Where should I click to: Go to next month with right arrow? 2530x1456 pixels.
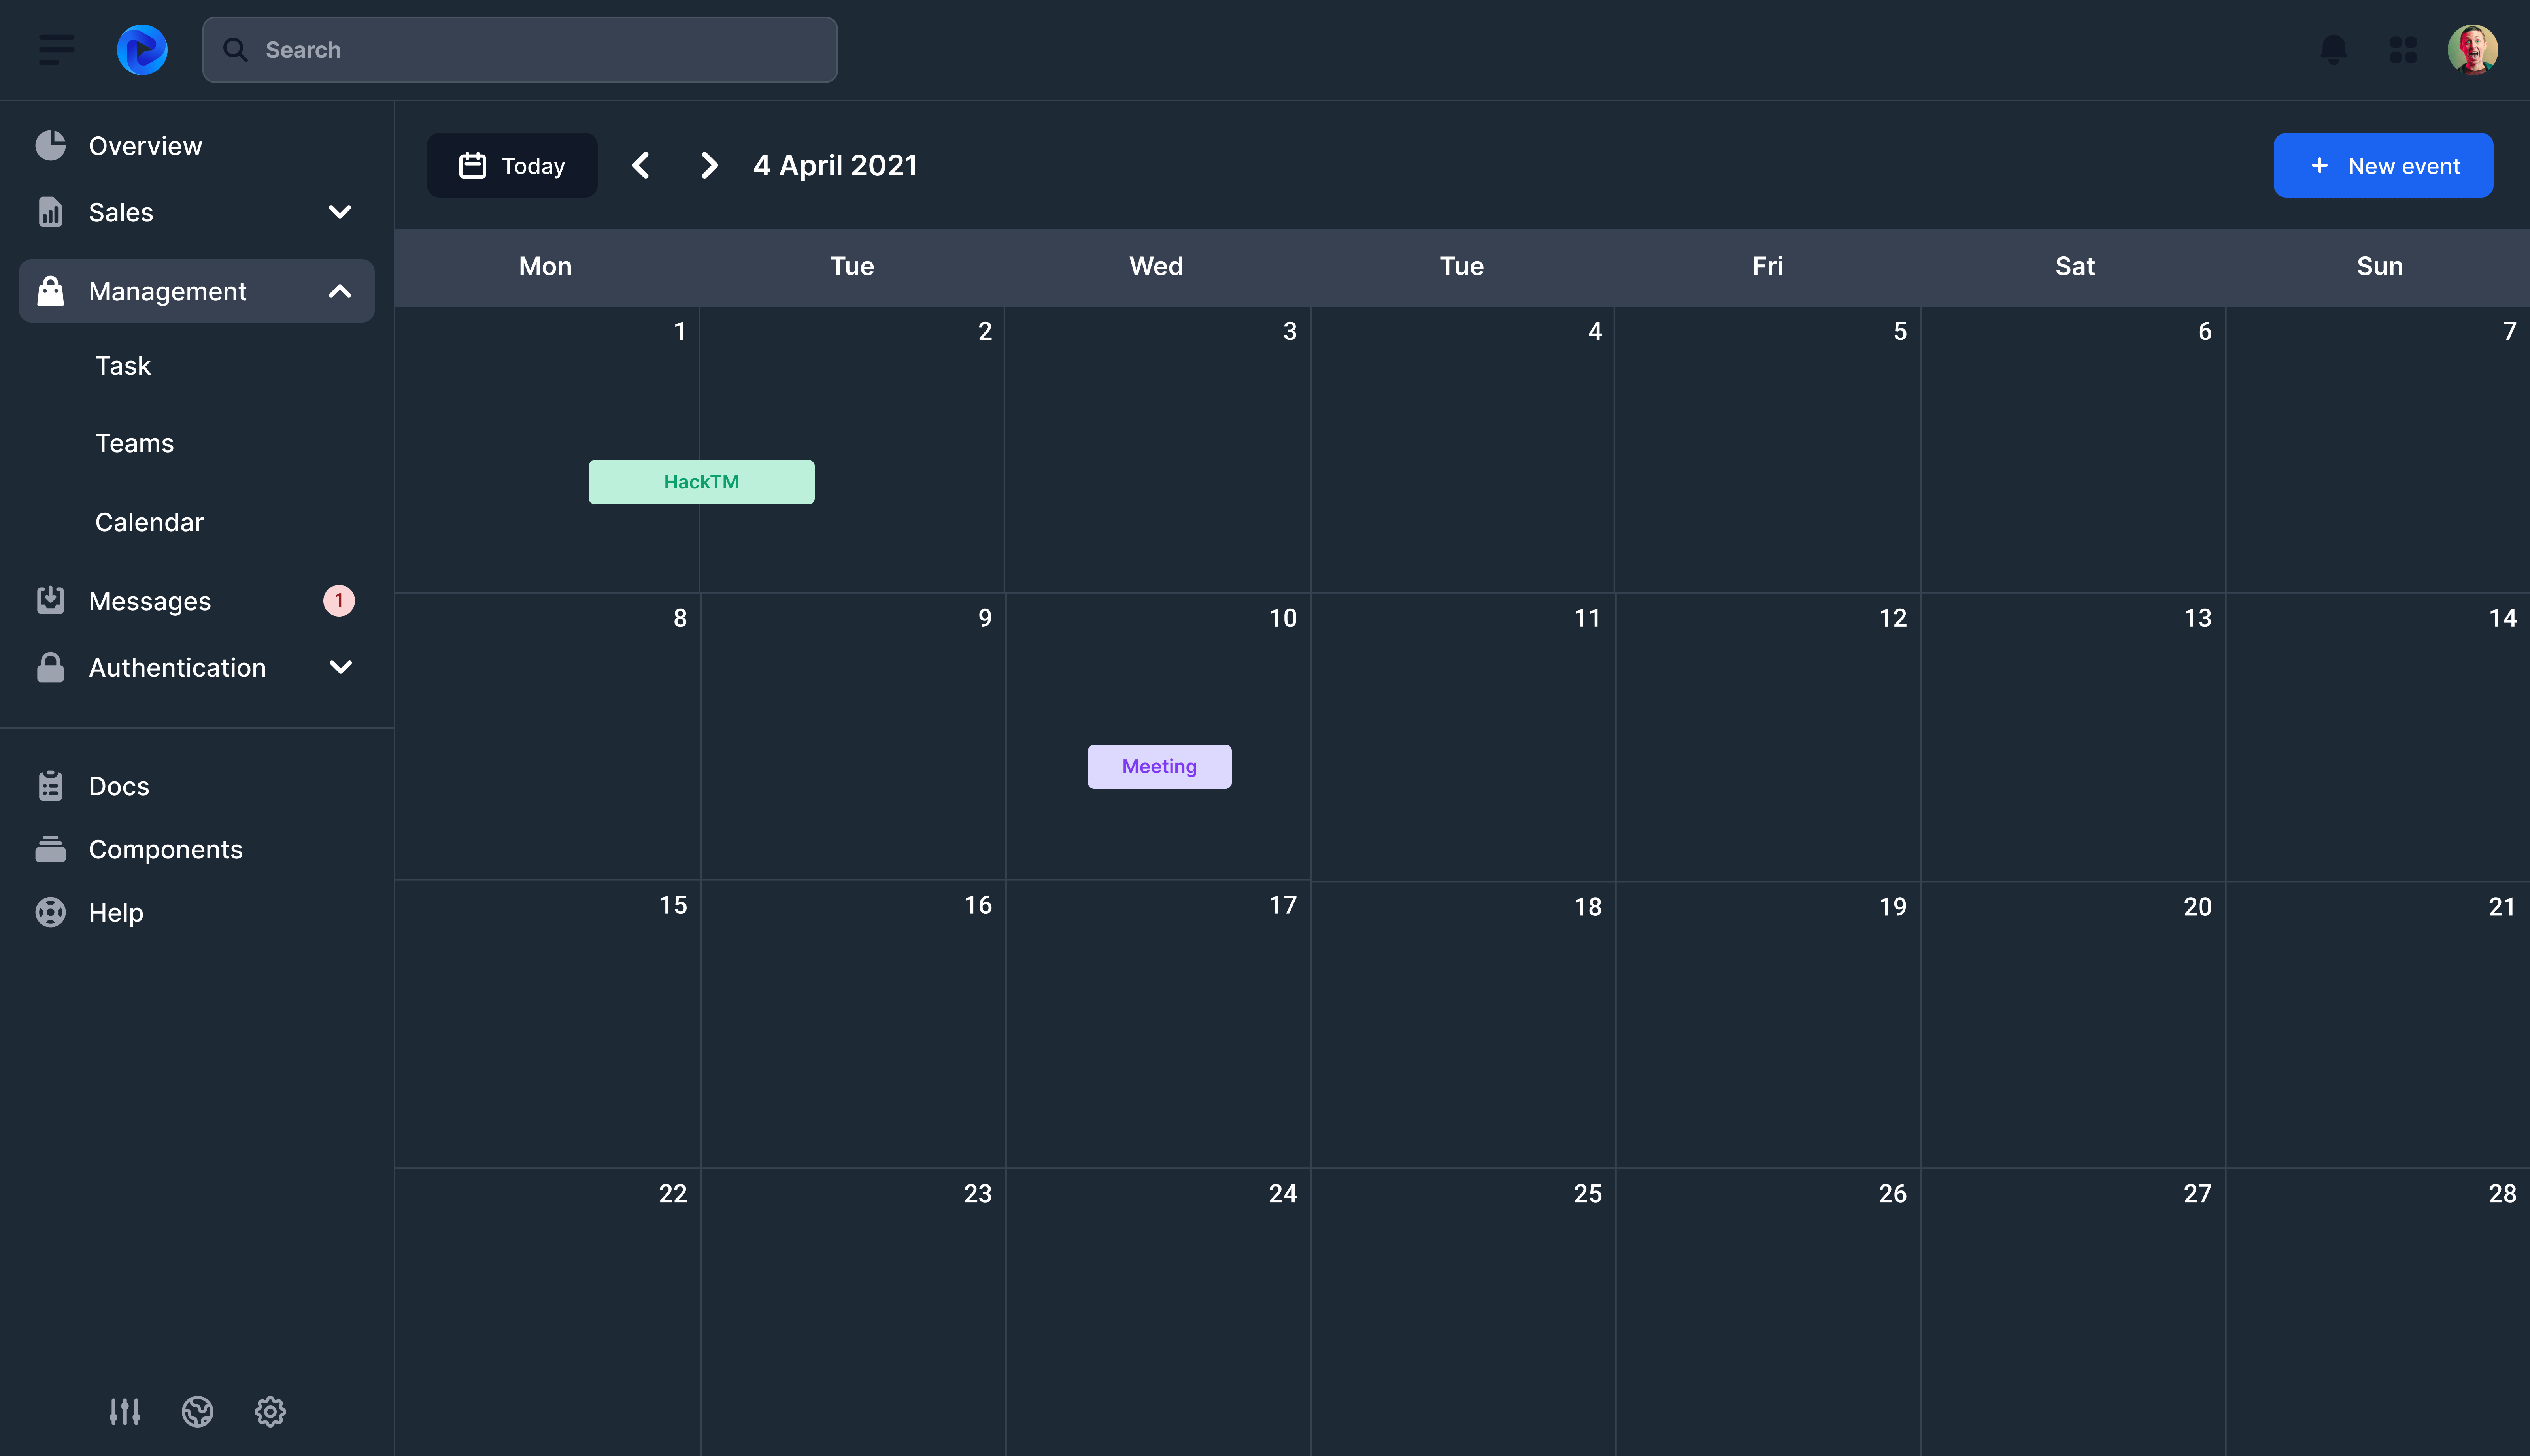[709, 165]
